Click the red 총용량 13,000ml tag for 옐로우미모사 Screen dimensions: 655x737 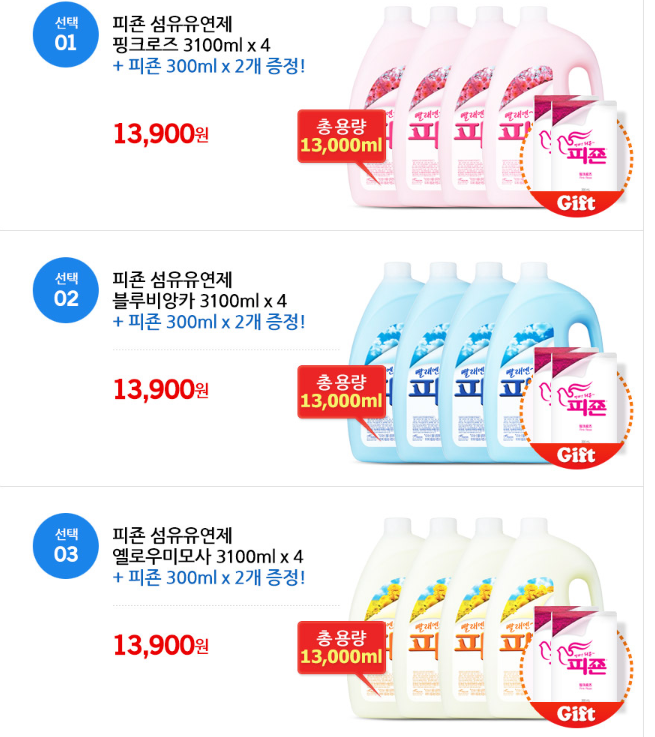(341, 647)
